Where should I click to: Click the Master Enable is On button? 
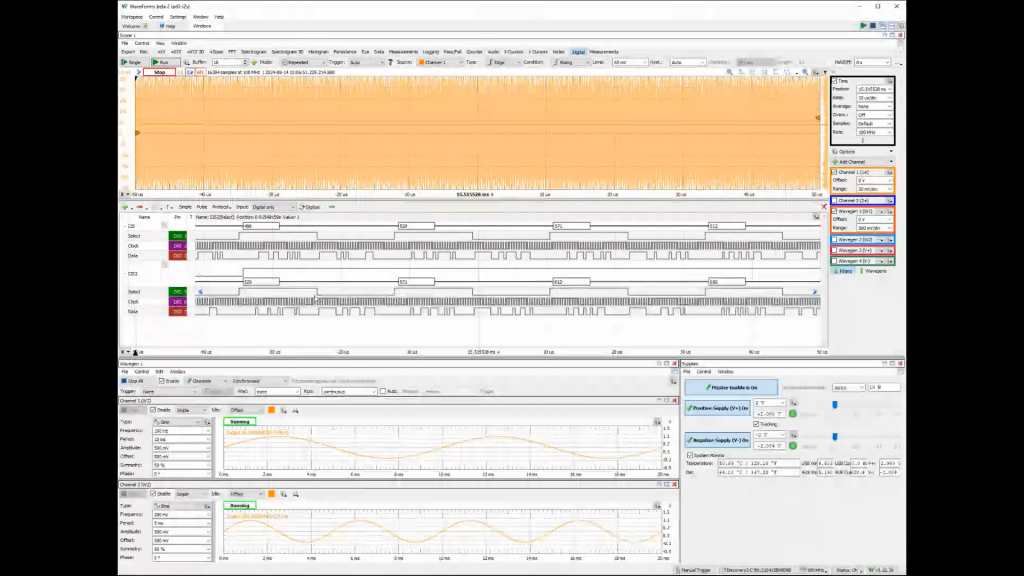tap(731, 387)
